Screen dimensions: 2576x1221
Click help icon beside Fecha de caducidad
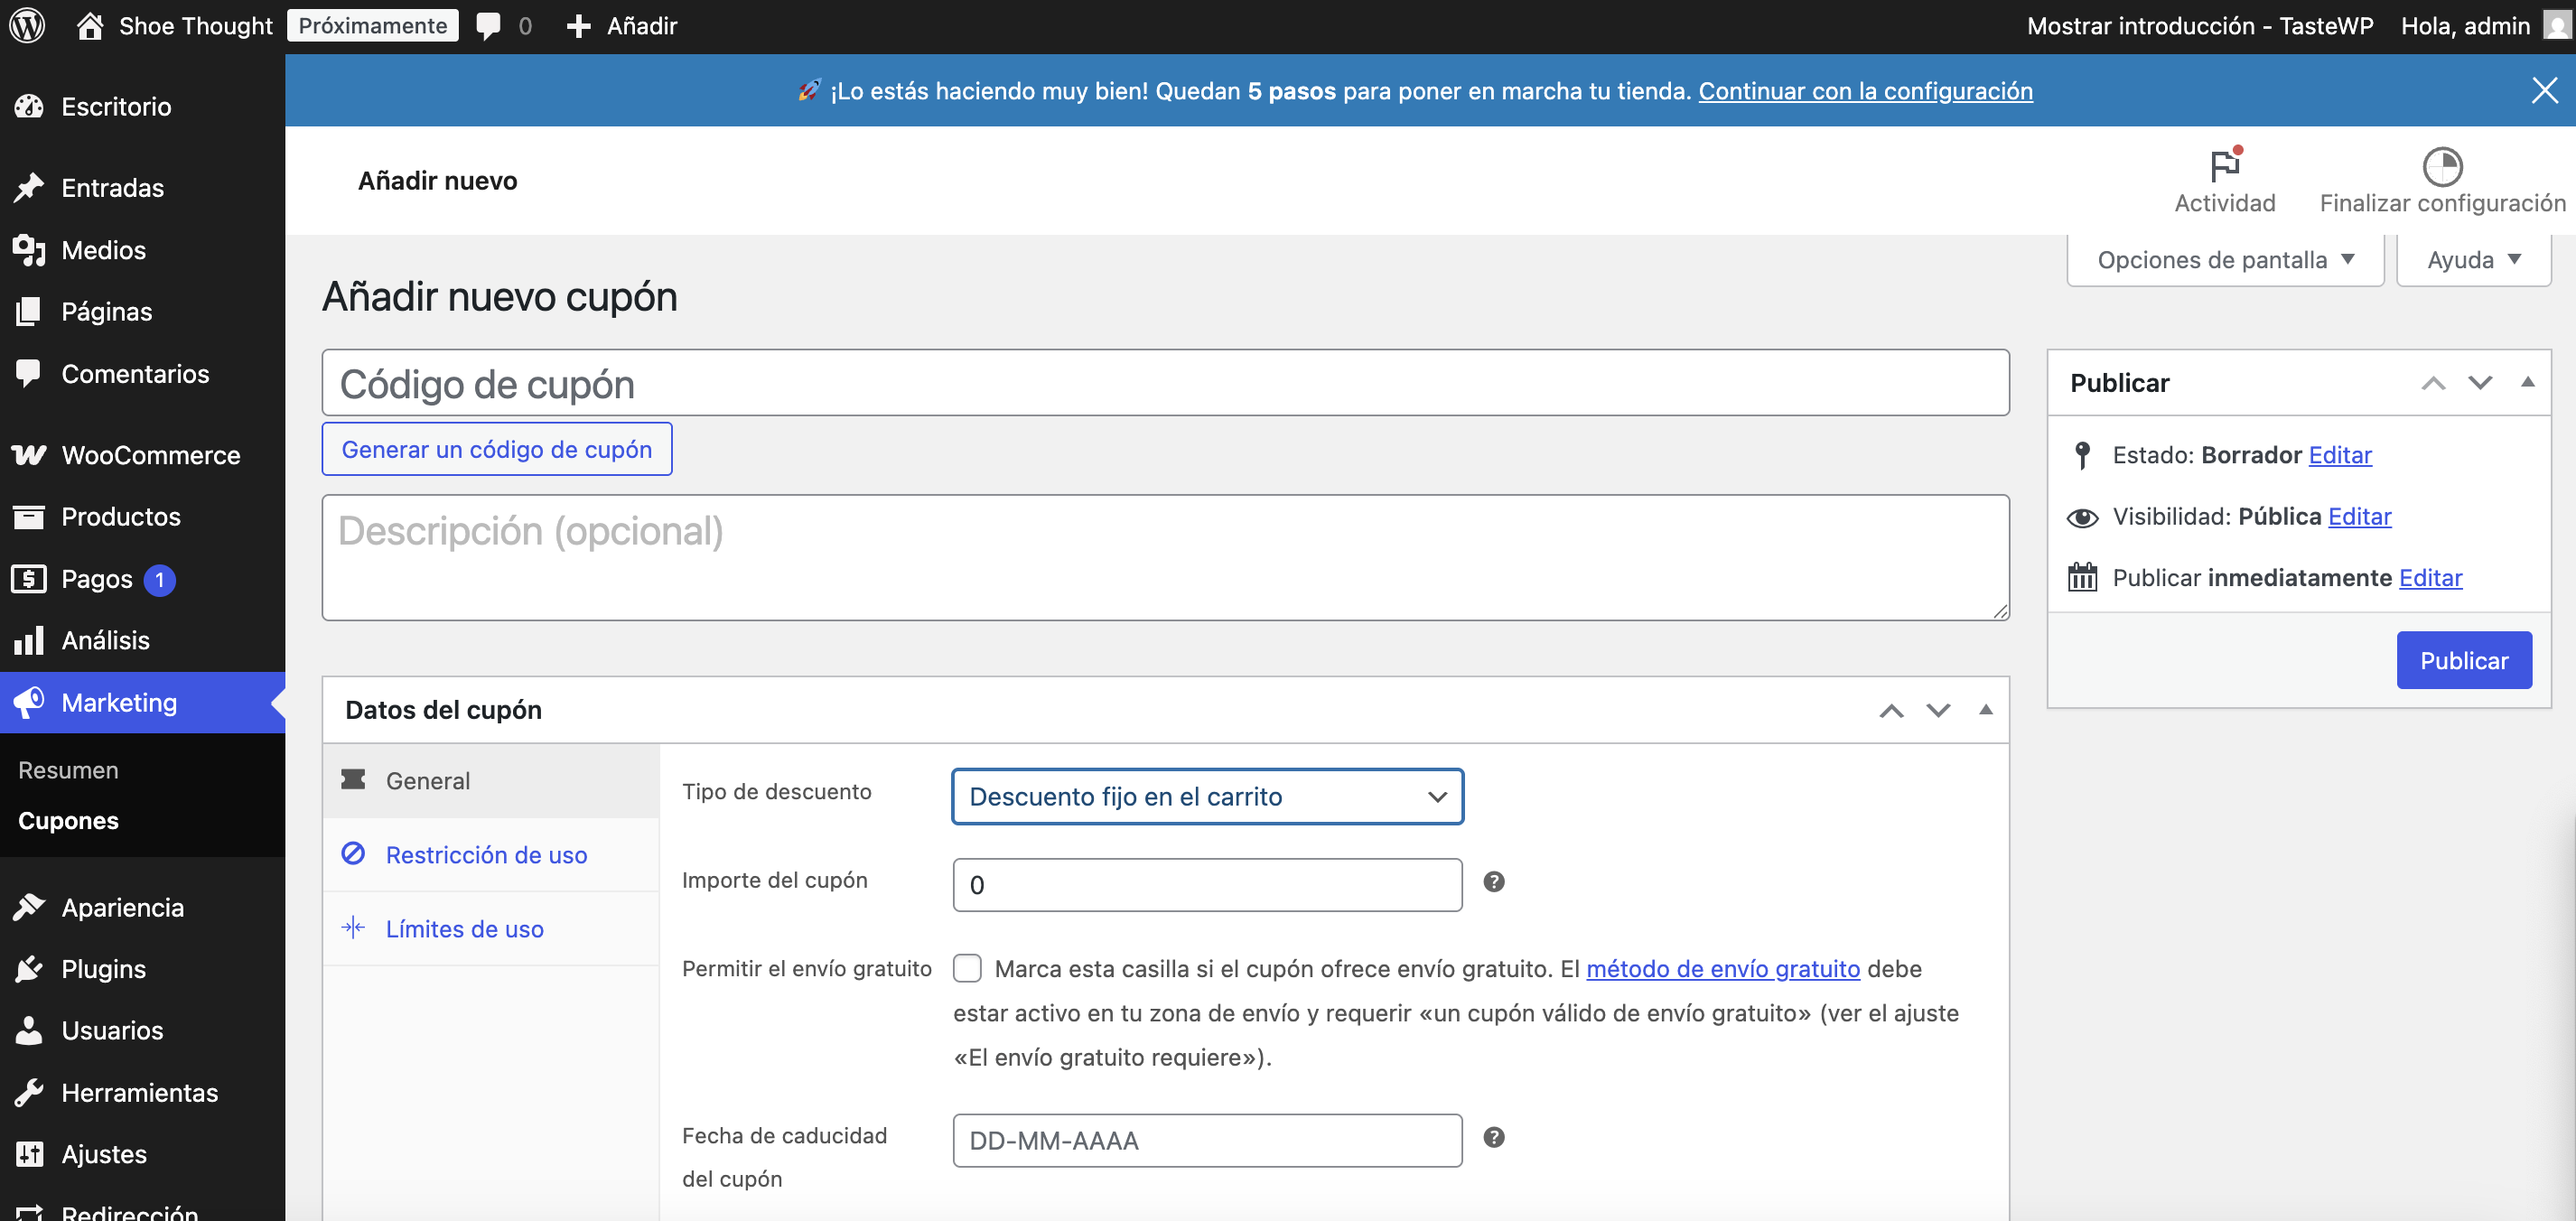[x=1493, y=1137]
